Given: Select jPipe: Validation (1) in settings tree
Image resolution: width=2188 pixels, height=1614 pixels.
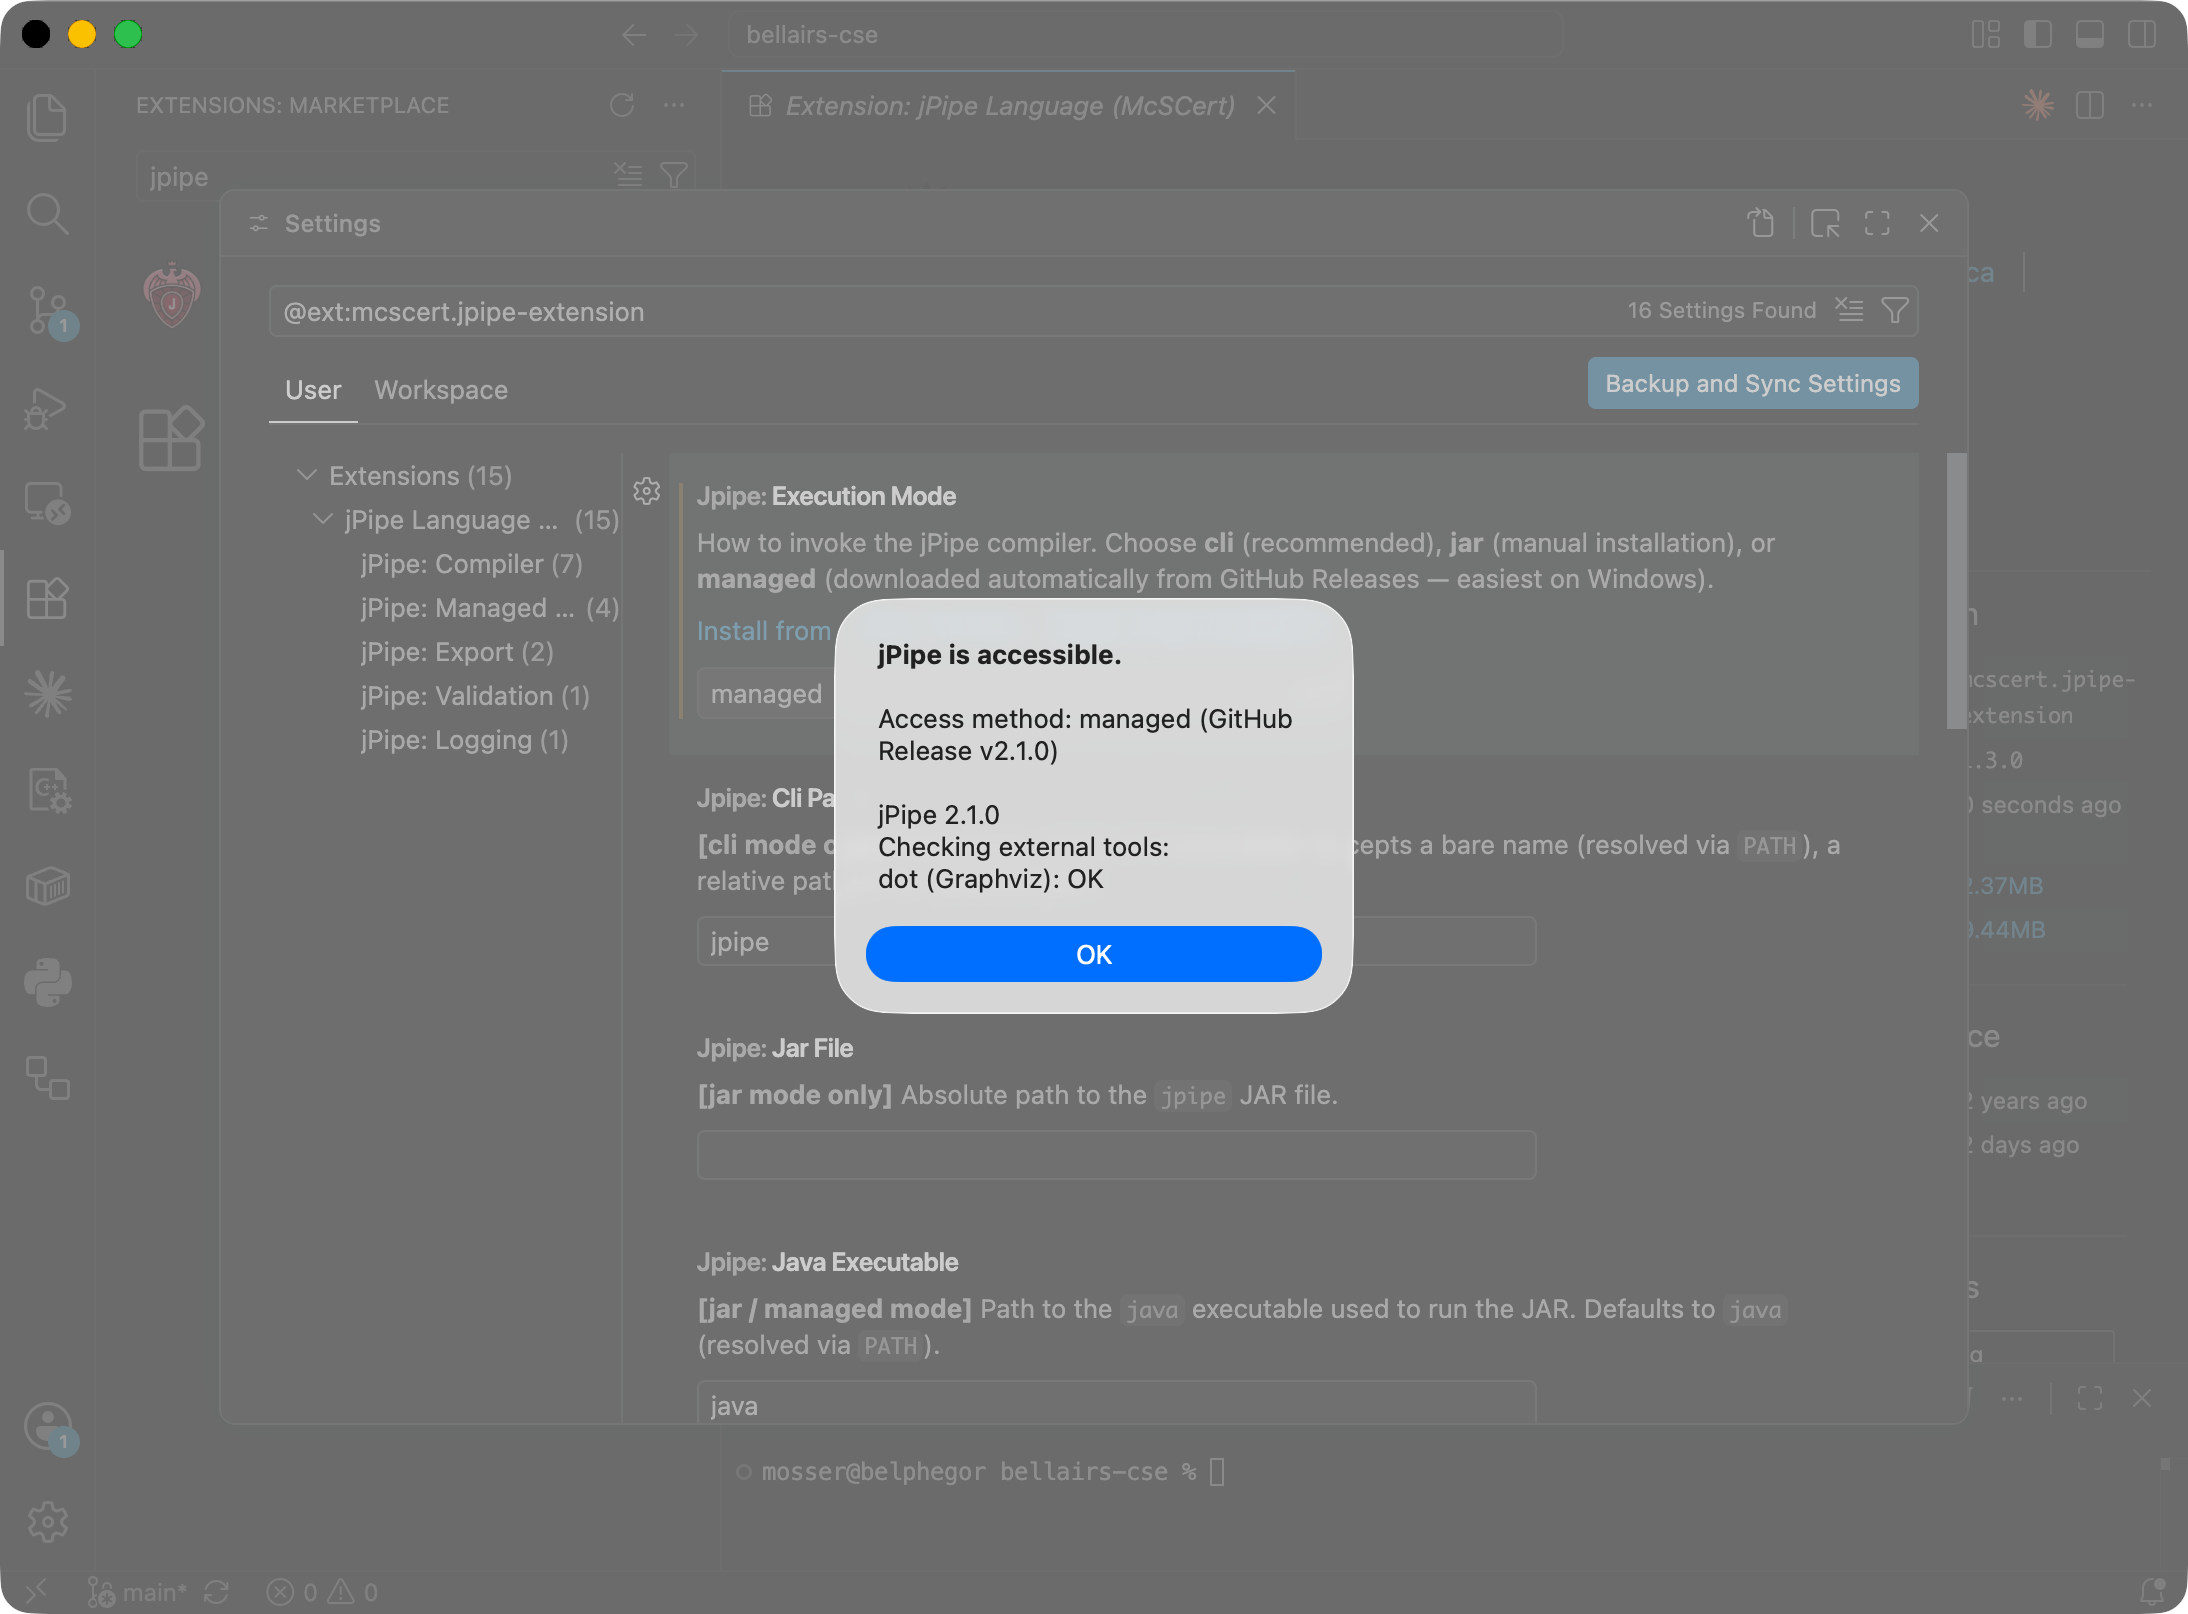Looking at the screenshot, I should 475,696.
